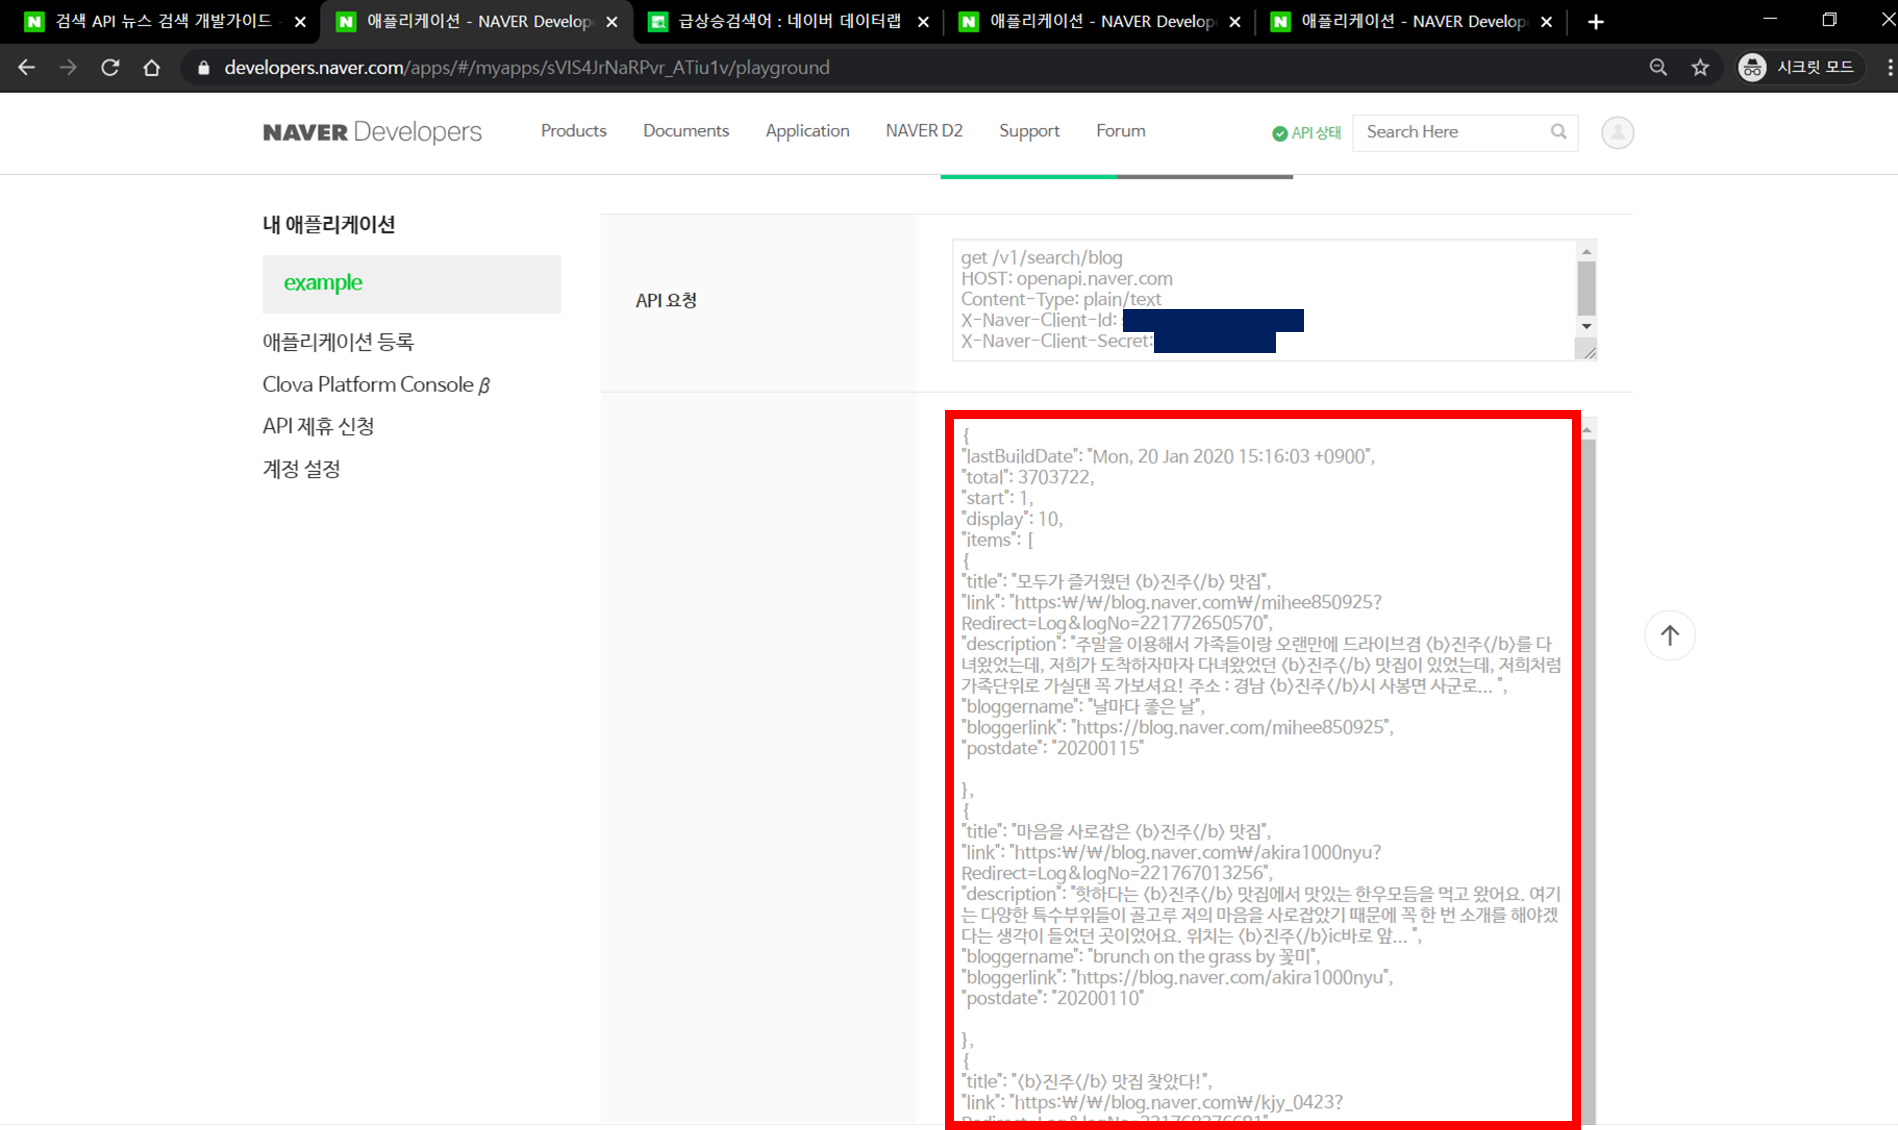1898x1130 pixels.
Task: Click the 'postdate': '20200110' line
Action: coord(1052,998)
